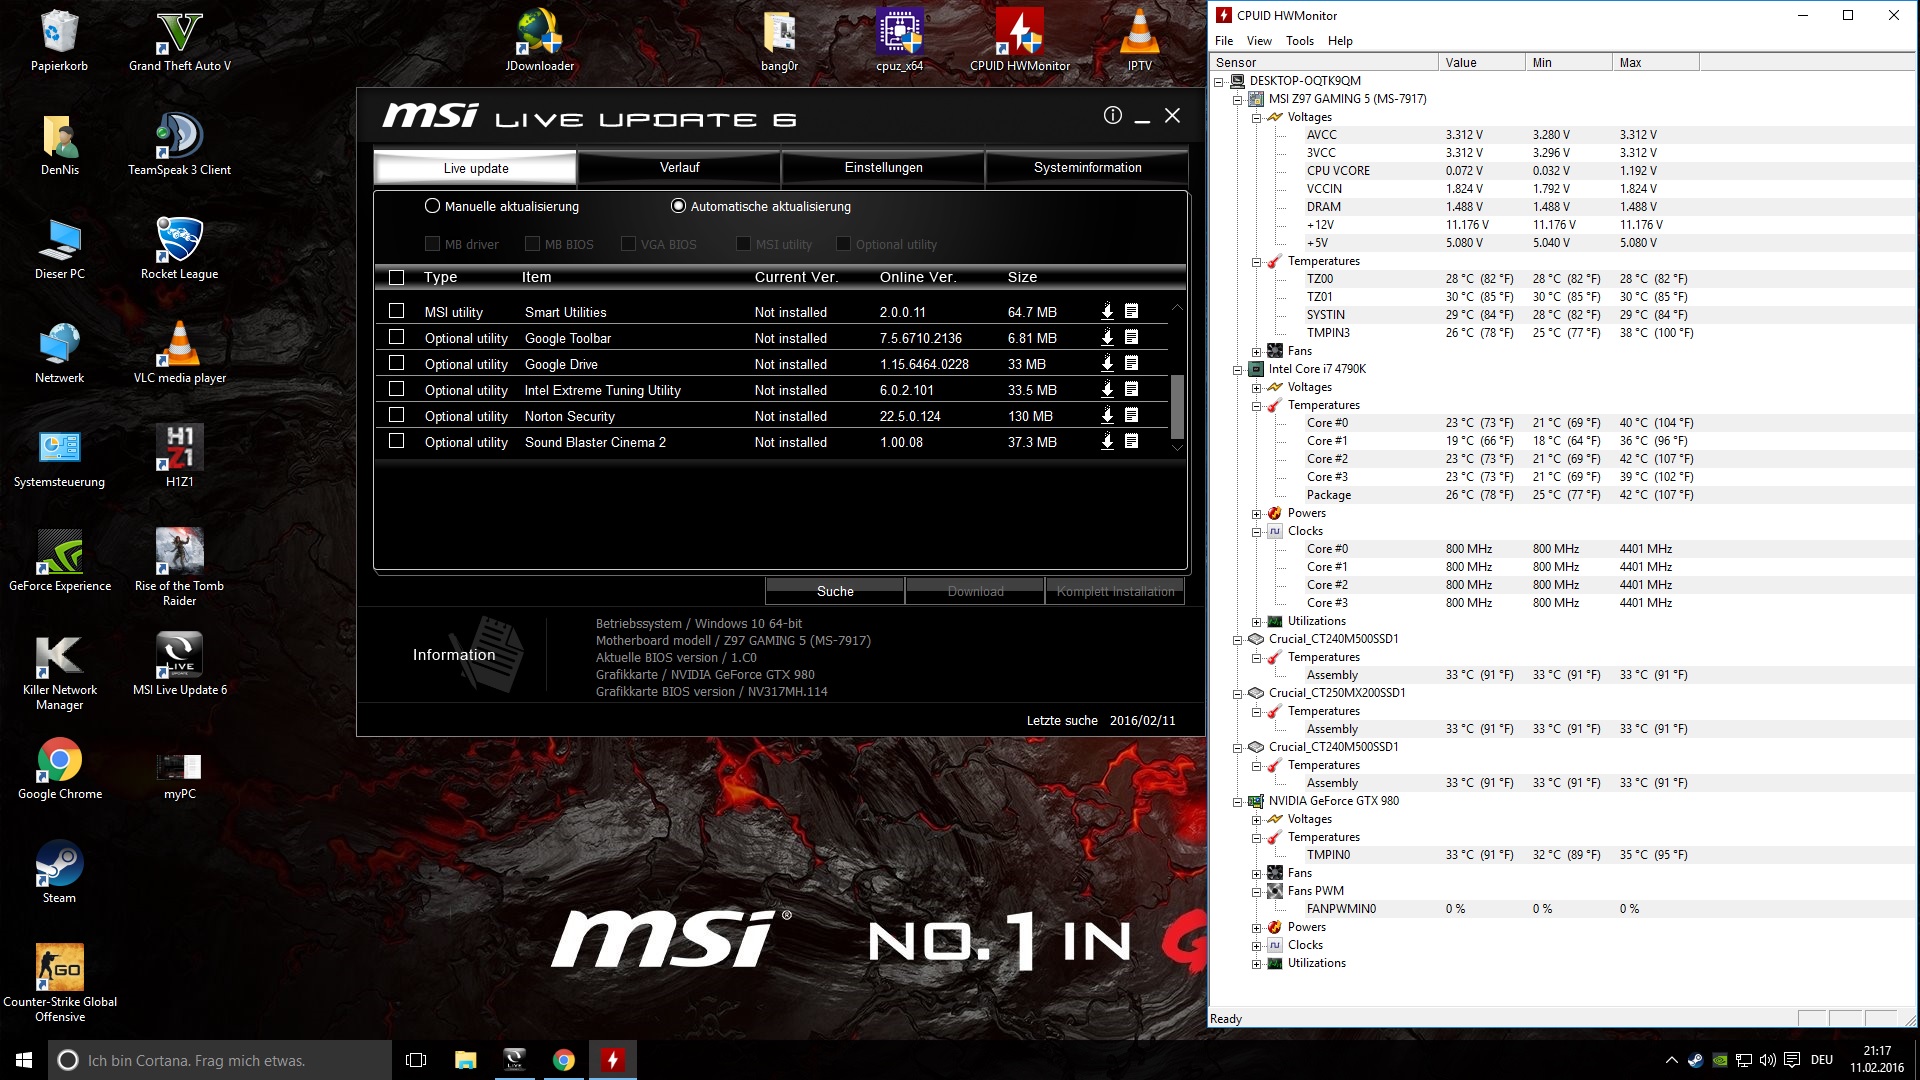Collapse the NVIDIA GeForce GTX 980 node

coord(1237,801)
